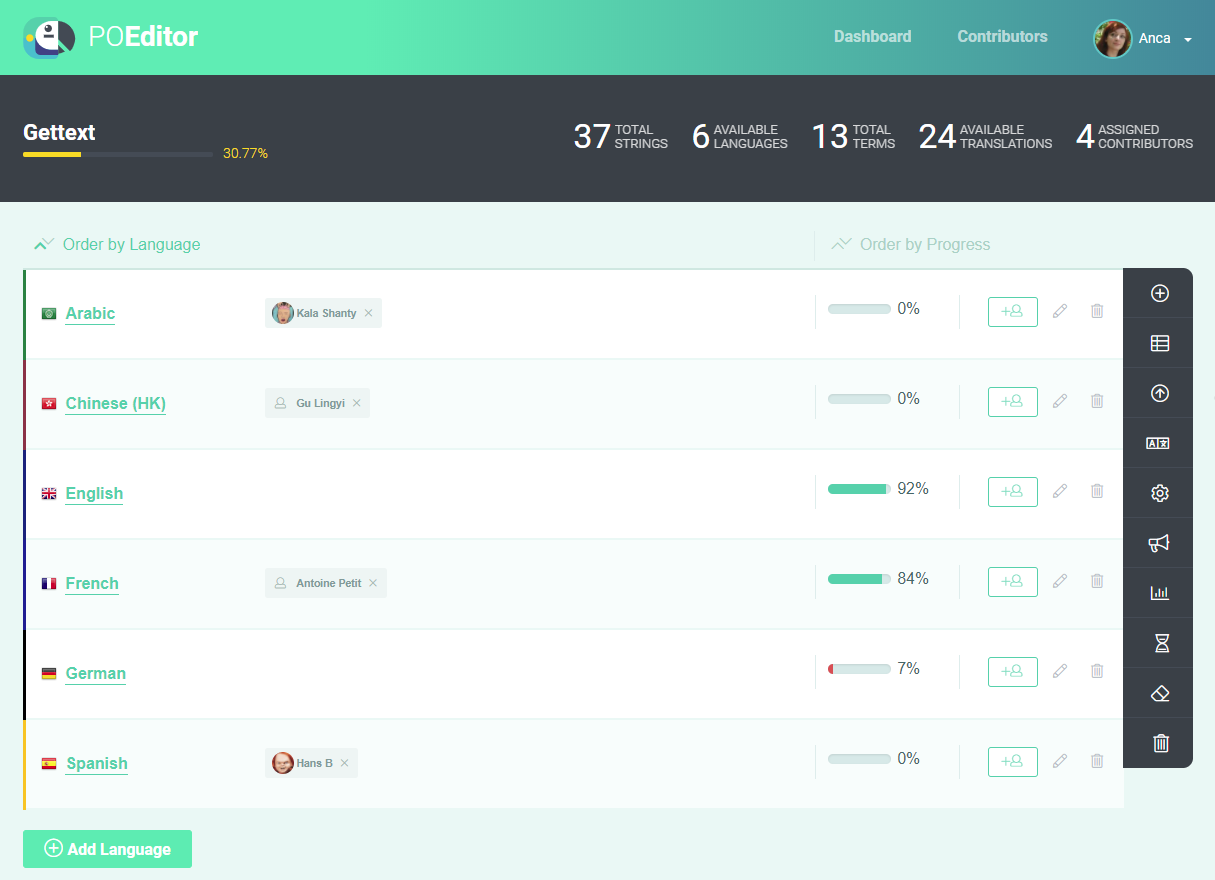Click the hourglass icon in sidebar

tap(1161, 643)
